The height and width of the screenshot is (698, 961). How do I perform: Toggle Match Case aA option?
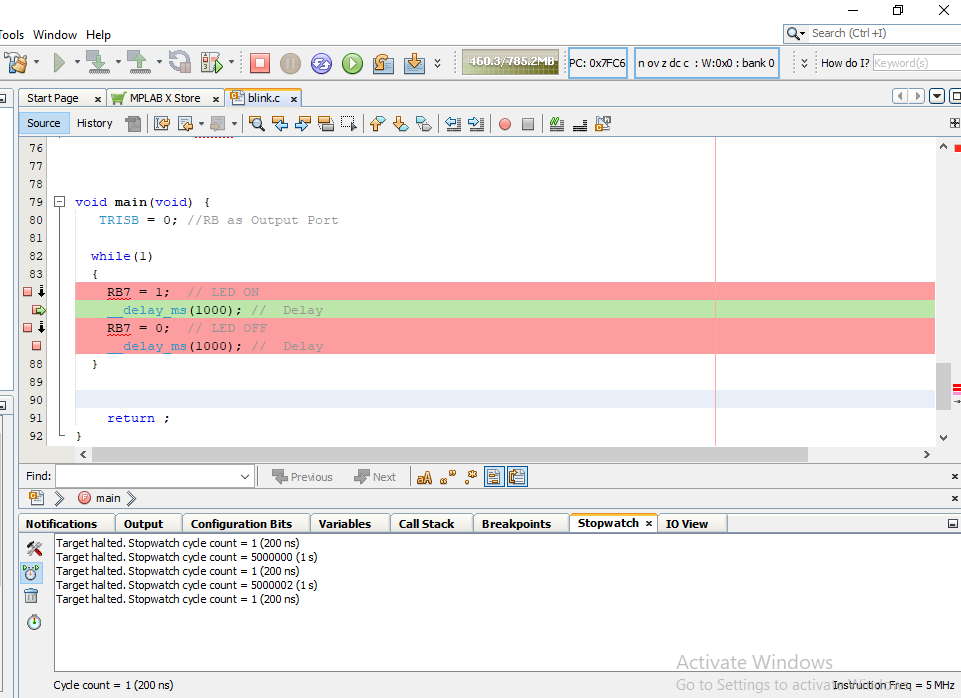click(424, 477)
